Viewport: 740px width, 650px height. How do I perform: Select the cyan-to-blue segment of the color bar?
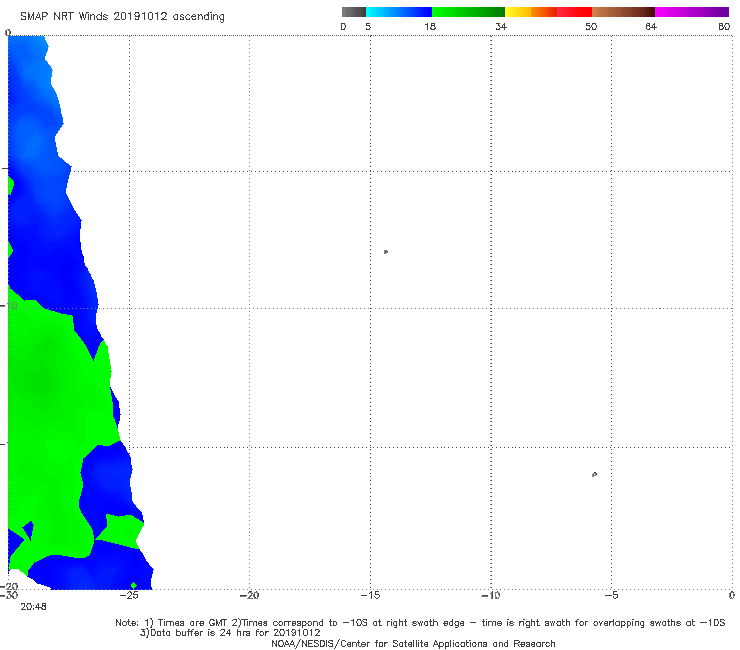click(x=399, y=12)
